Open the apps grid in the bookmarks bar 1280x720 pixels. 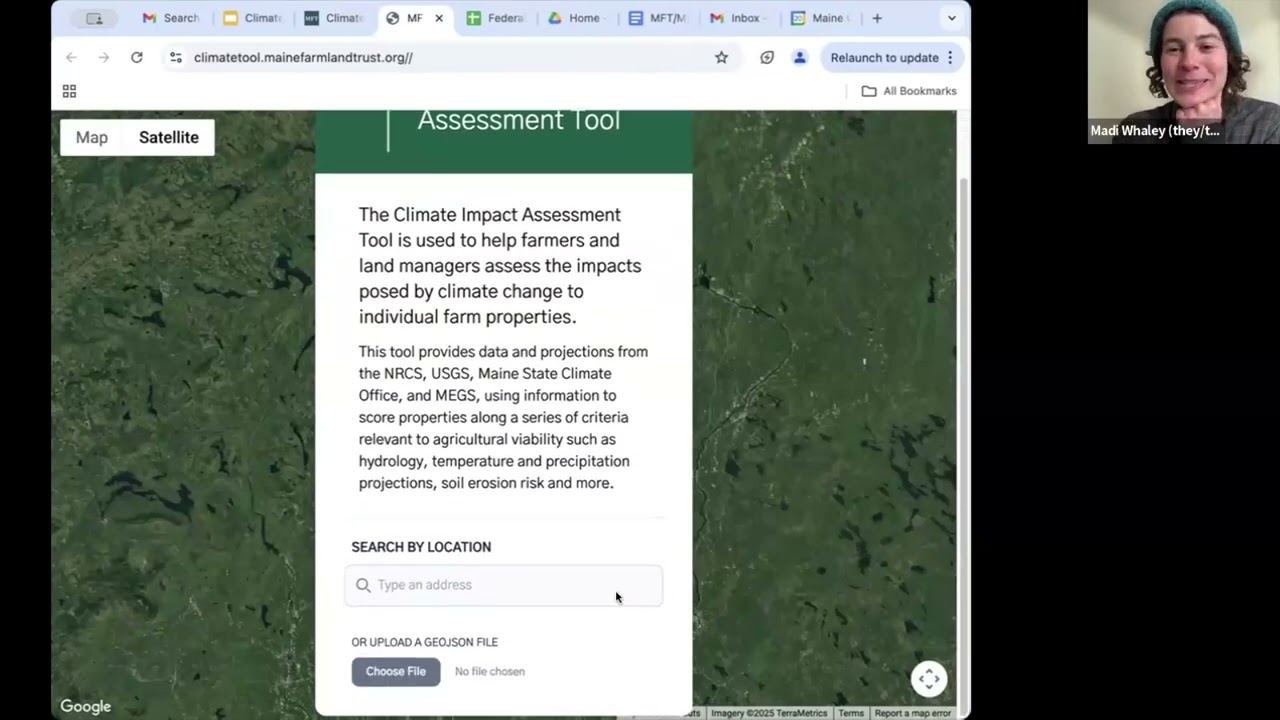click(x=69, y=91)
